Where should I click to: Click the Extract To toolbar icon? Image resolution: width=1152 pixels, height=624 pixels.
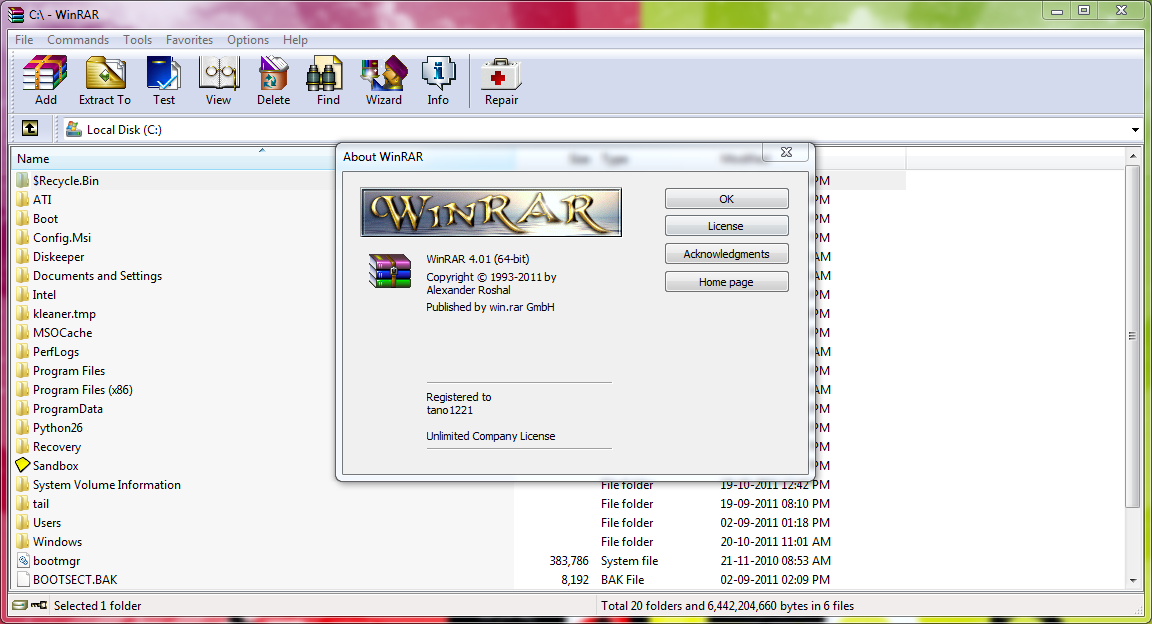tap(105, 73)
